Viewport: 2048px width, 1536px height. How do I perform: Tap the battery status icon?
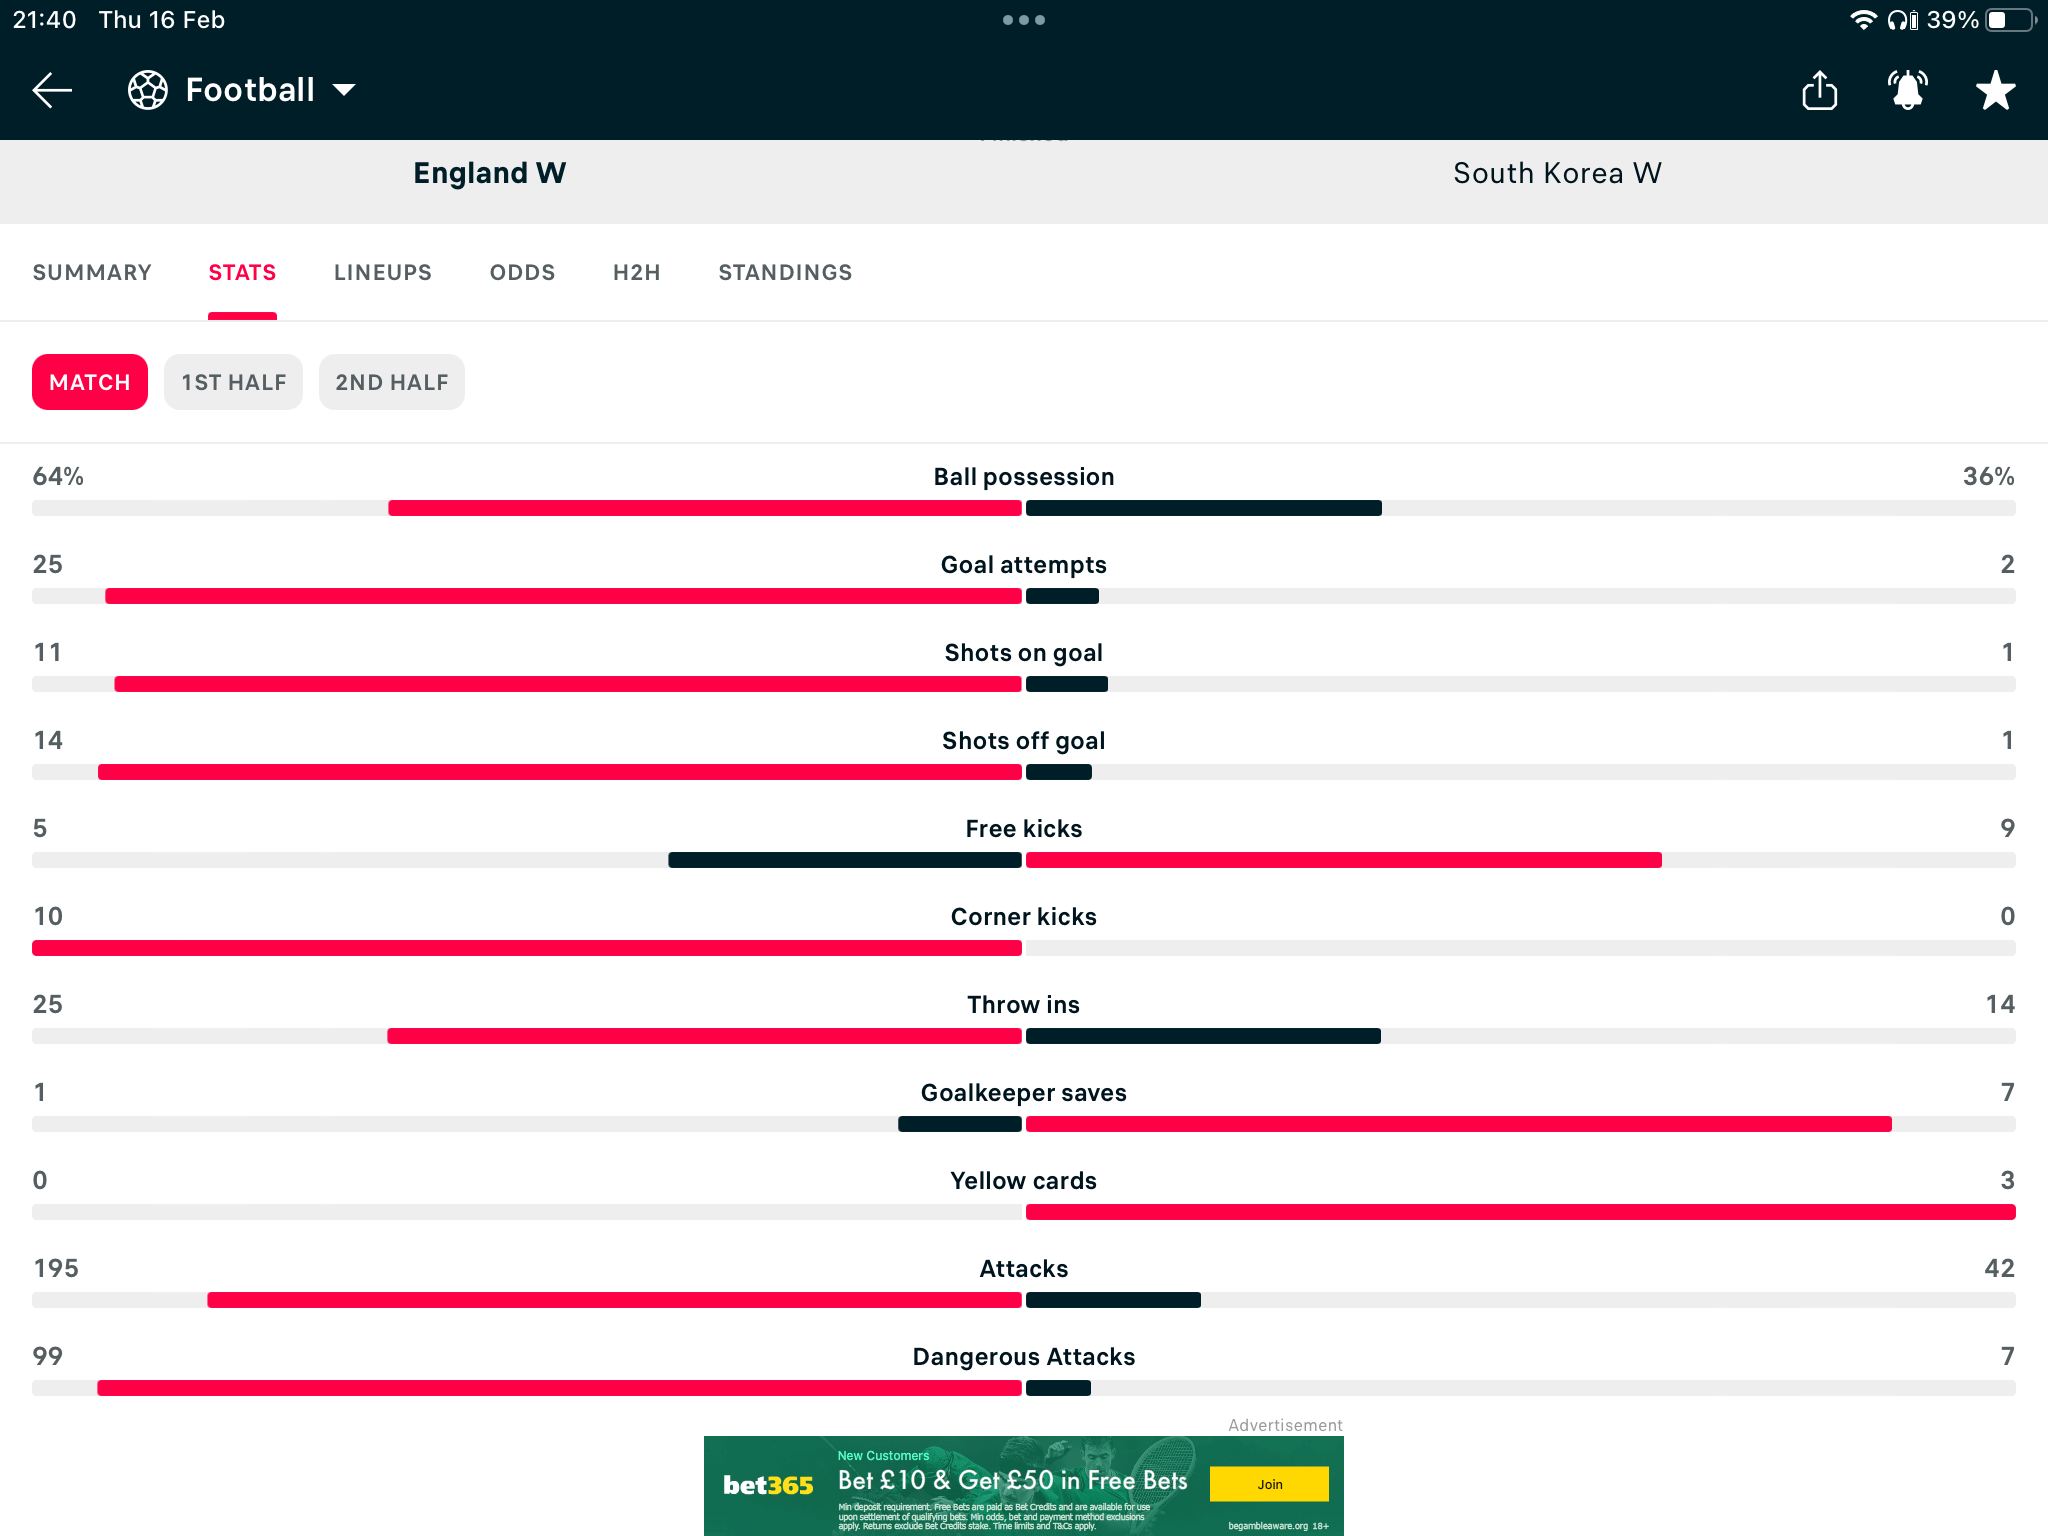2010,20
